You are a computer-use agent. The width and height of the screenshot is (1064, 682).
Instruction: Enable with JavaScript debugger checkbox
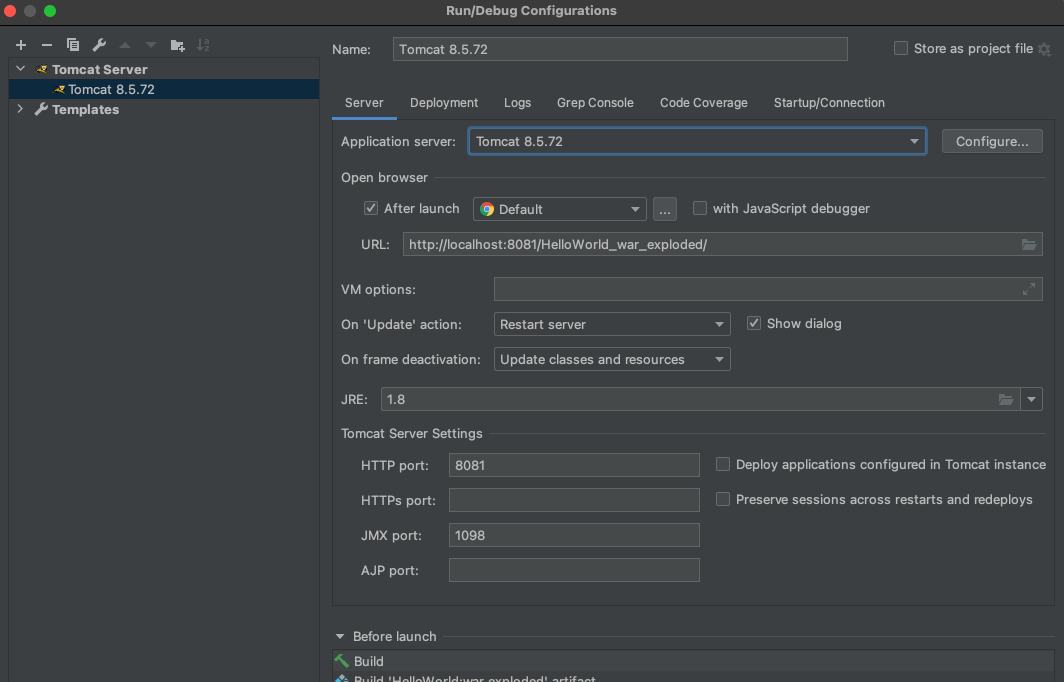tap(700, 208)
